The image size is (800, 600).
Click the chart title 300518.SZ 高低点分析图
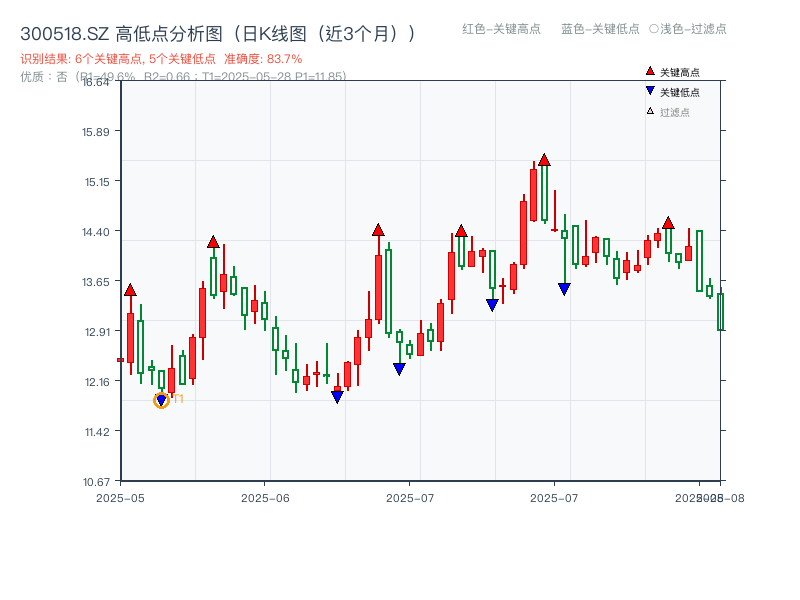[120, 30]
